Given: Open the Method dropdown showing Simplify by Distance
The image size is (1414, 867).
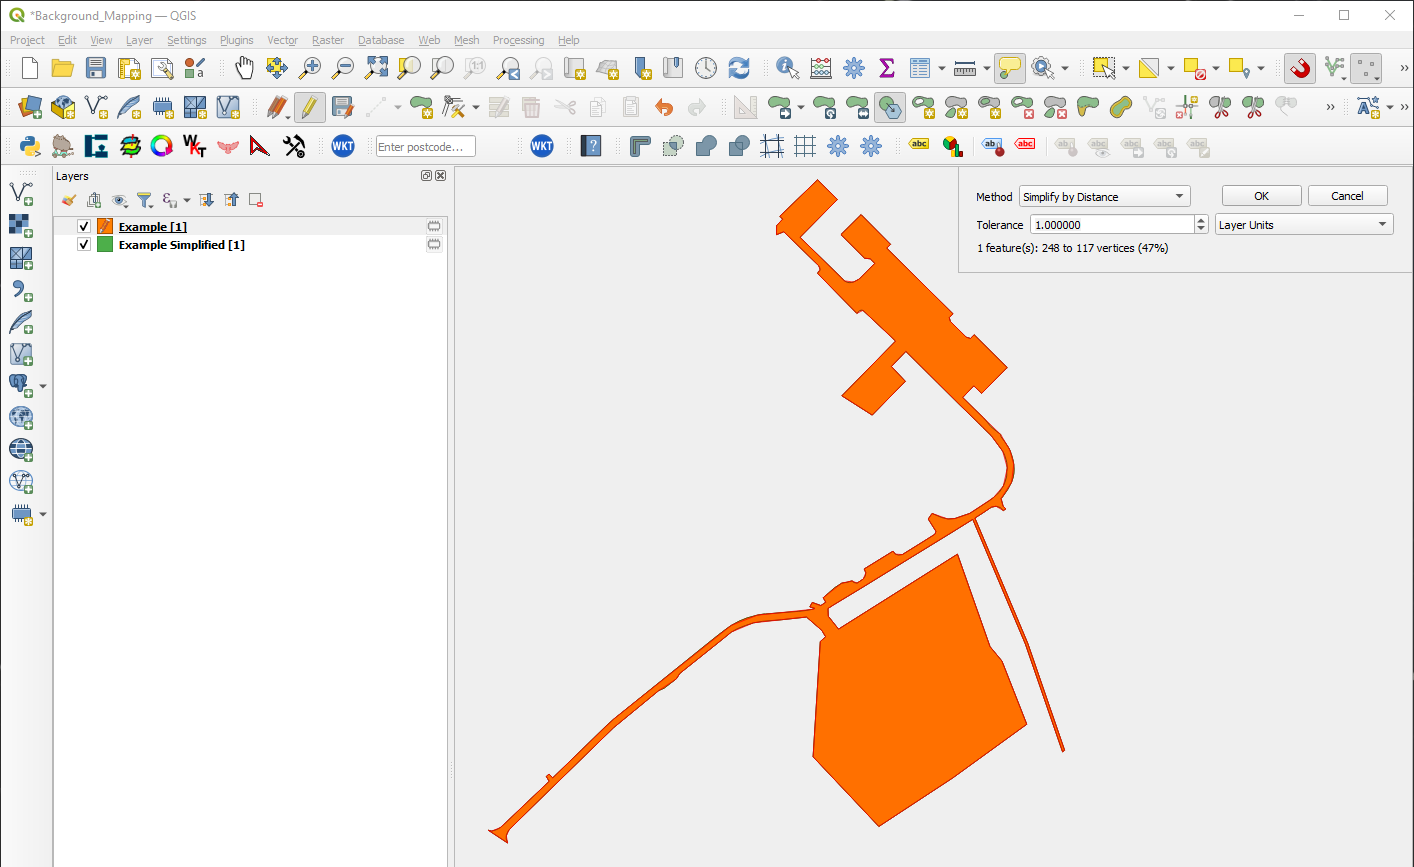Looking at the screenshot, I should (1104, 195).
